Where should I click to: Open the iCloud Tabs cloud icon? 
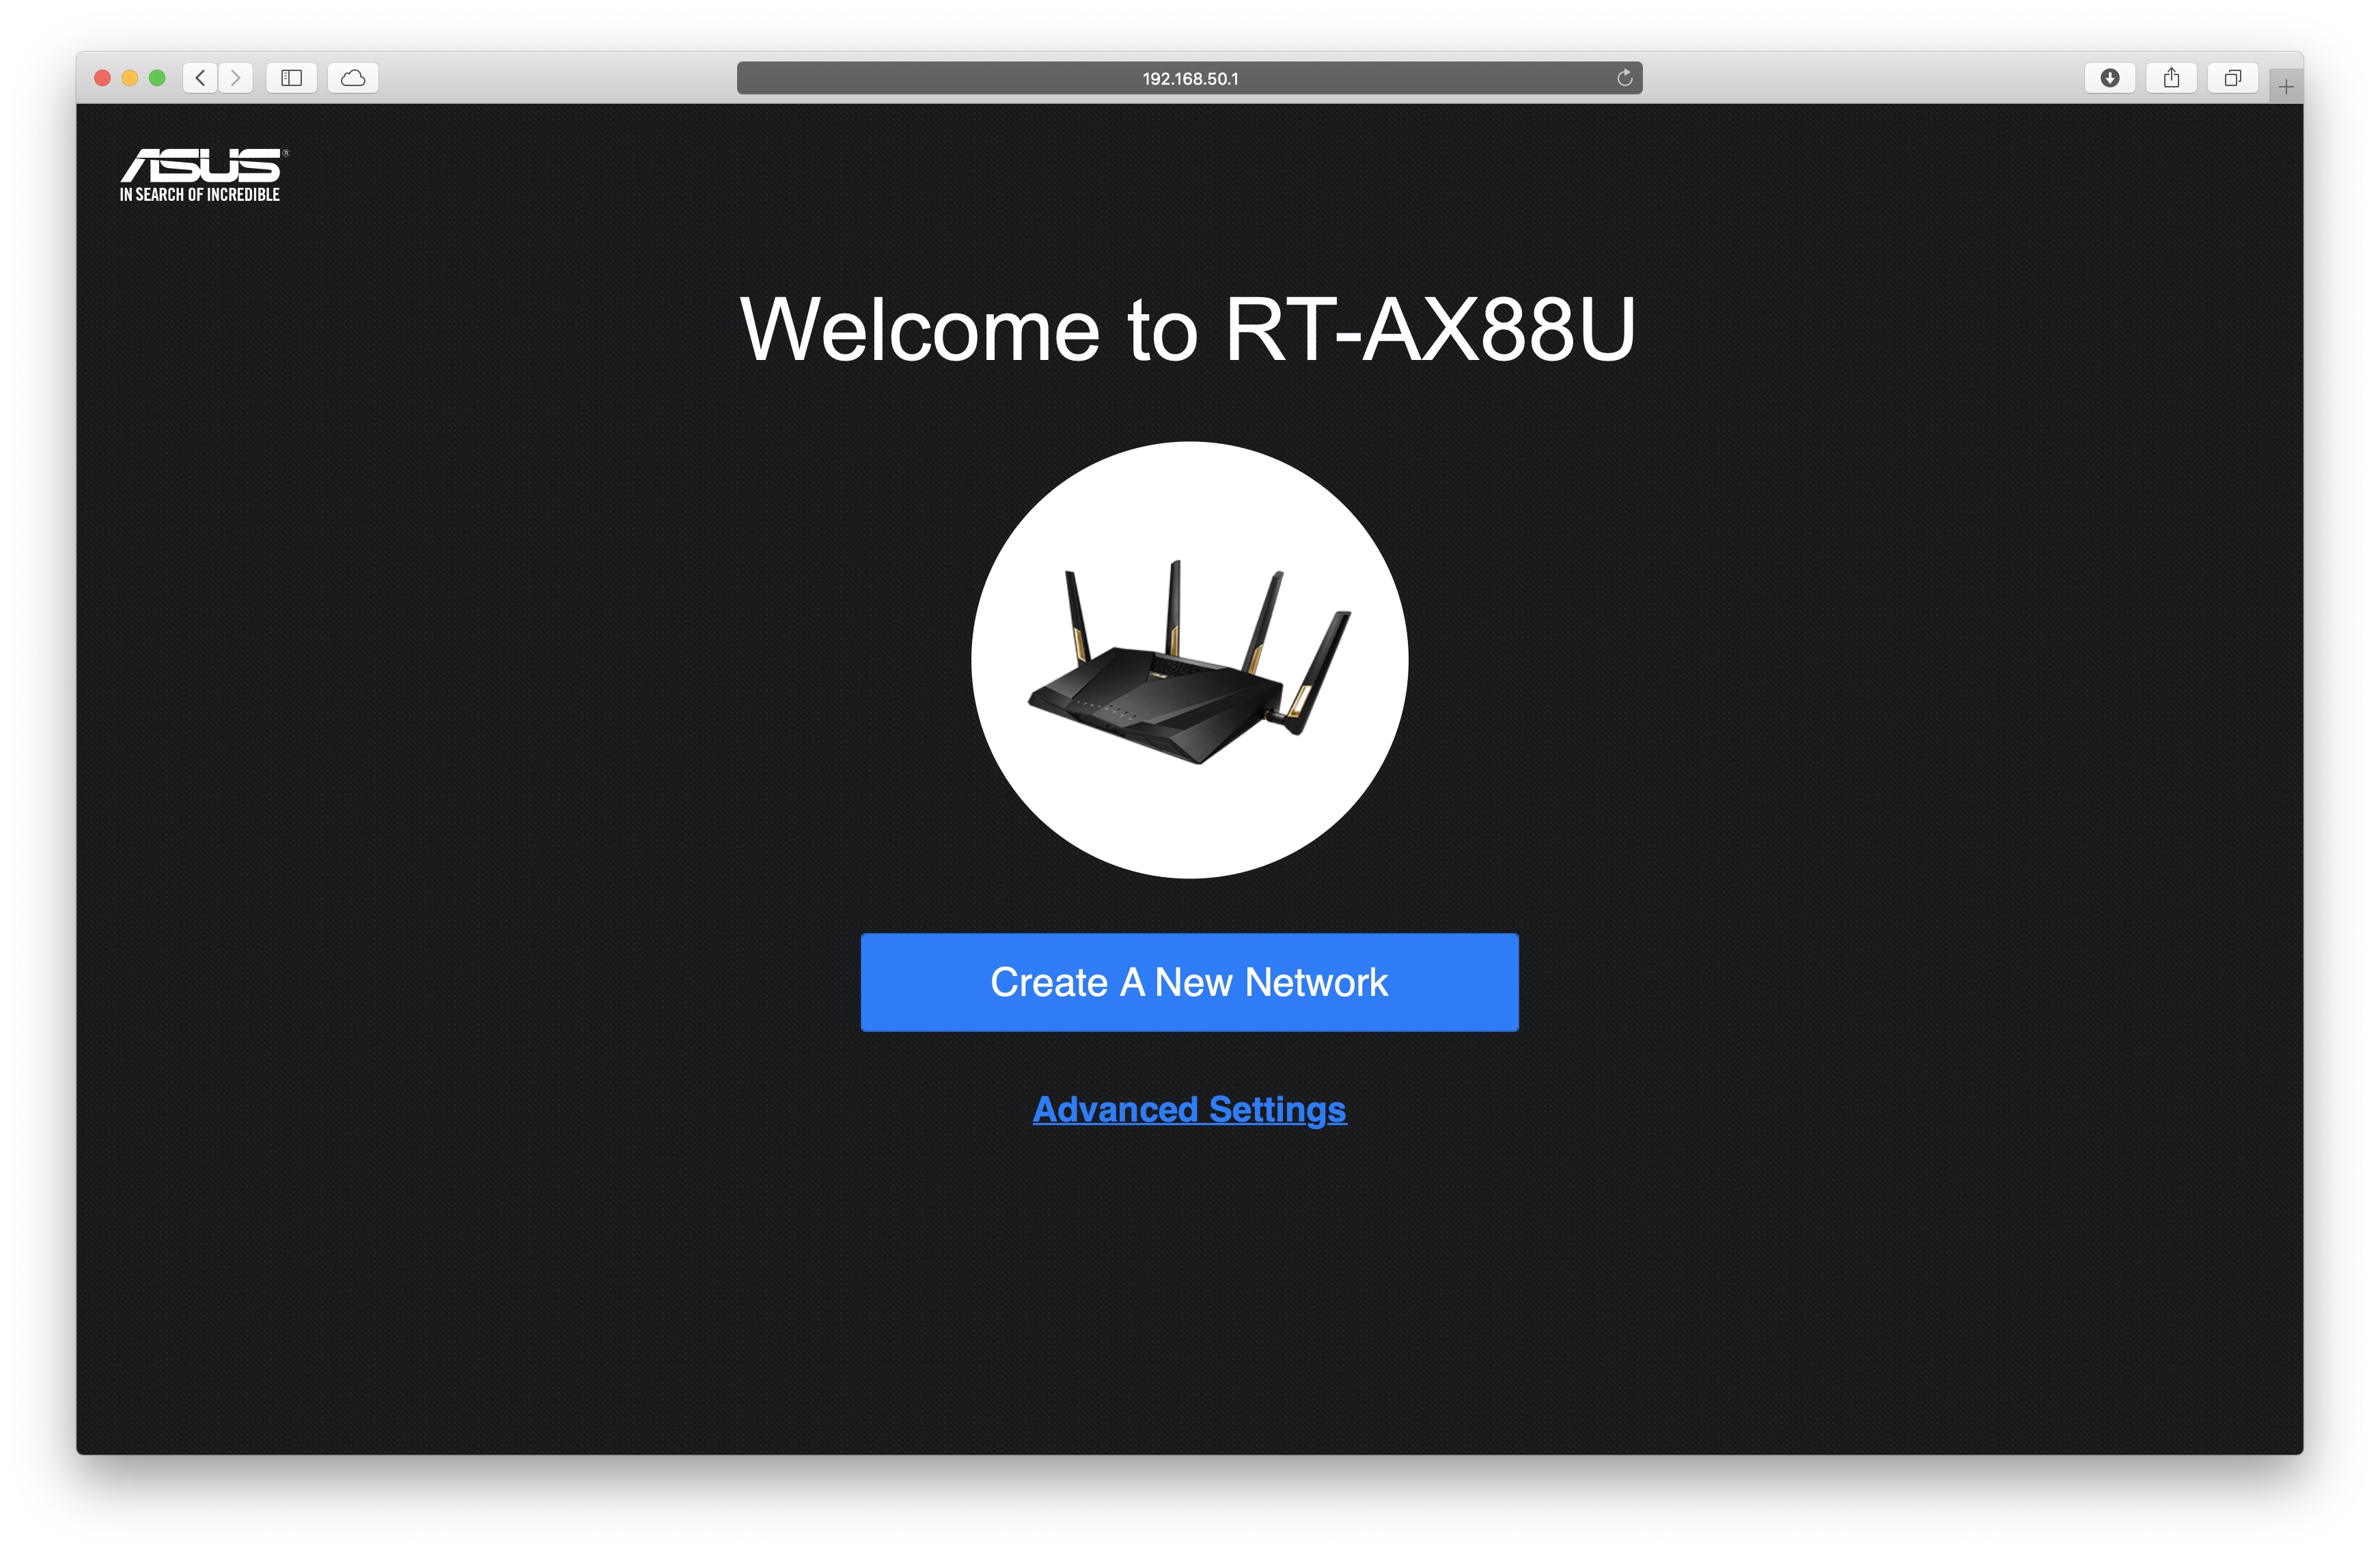[353, 78]
